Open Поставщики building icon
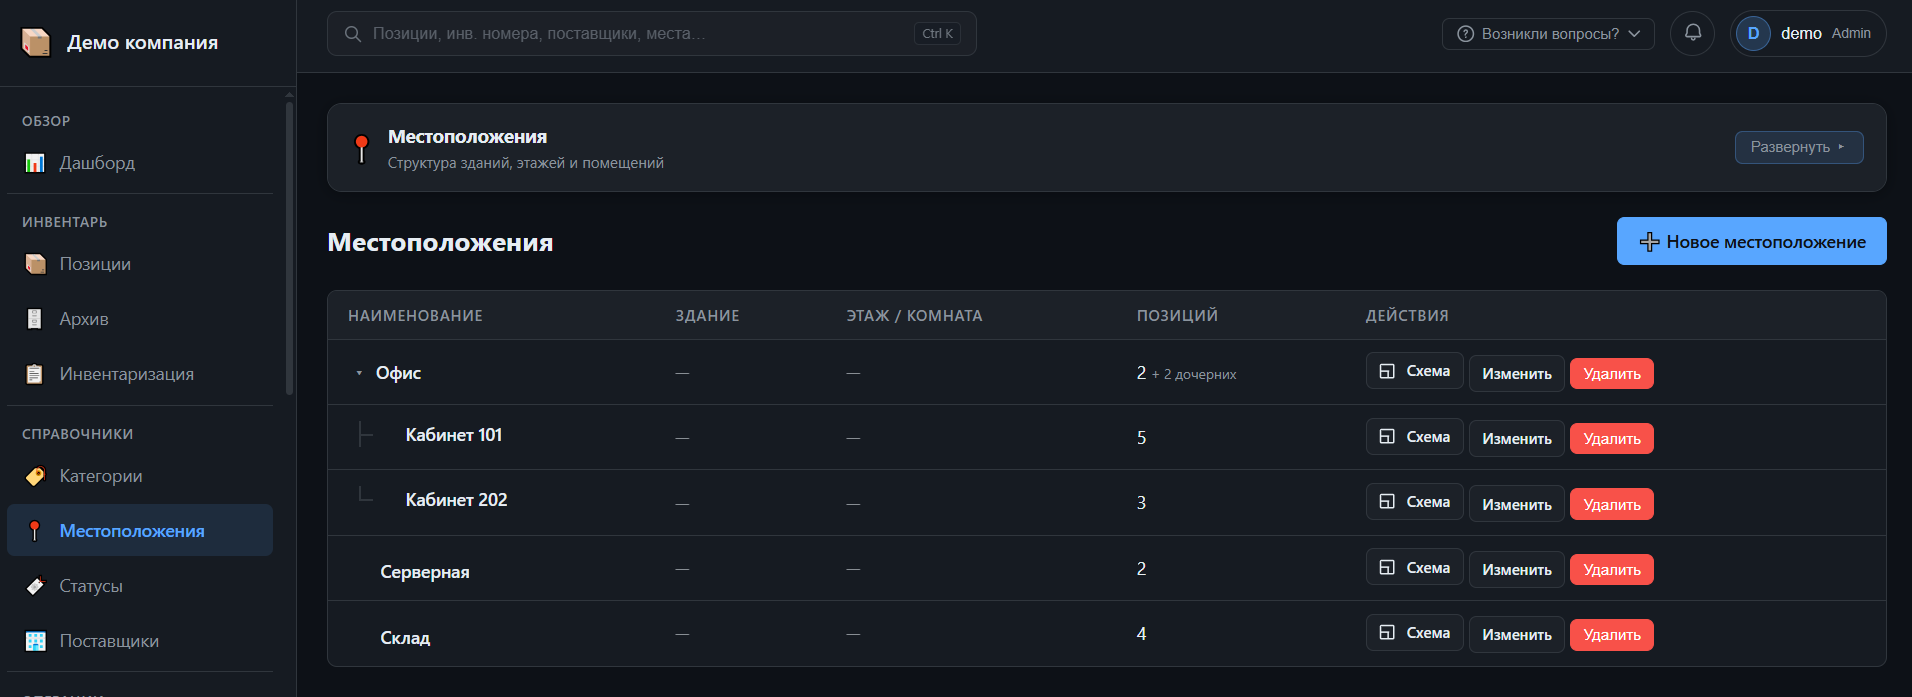This screenshot has width=1912, height=697. 35,641
